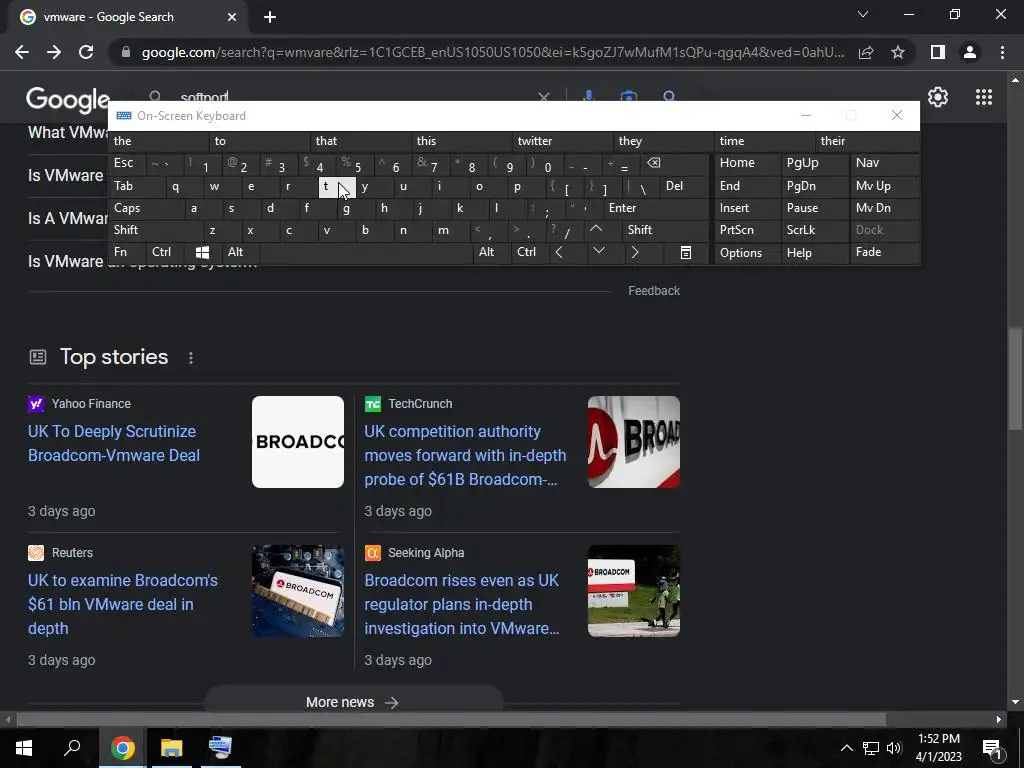Click the More news button

[x=353, y=702]
